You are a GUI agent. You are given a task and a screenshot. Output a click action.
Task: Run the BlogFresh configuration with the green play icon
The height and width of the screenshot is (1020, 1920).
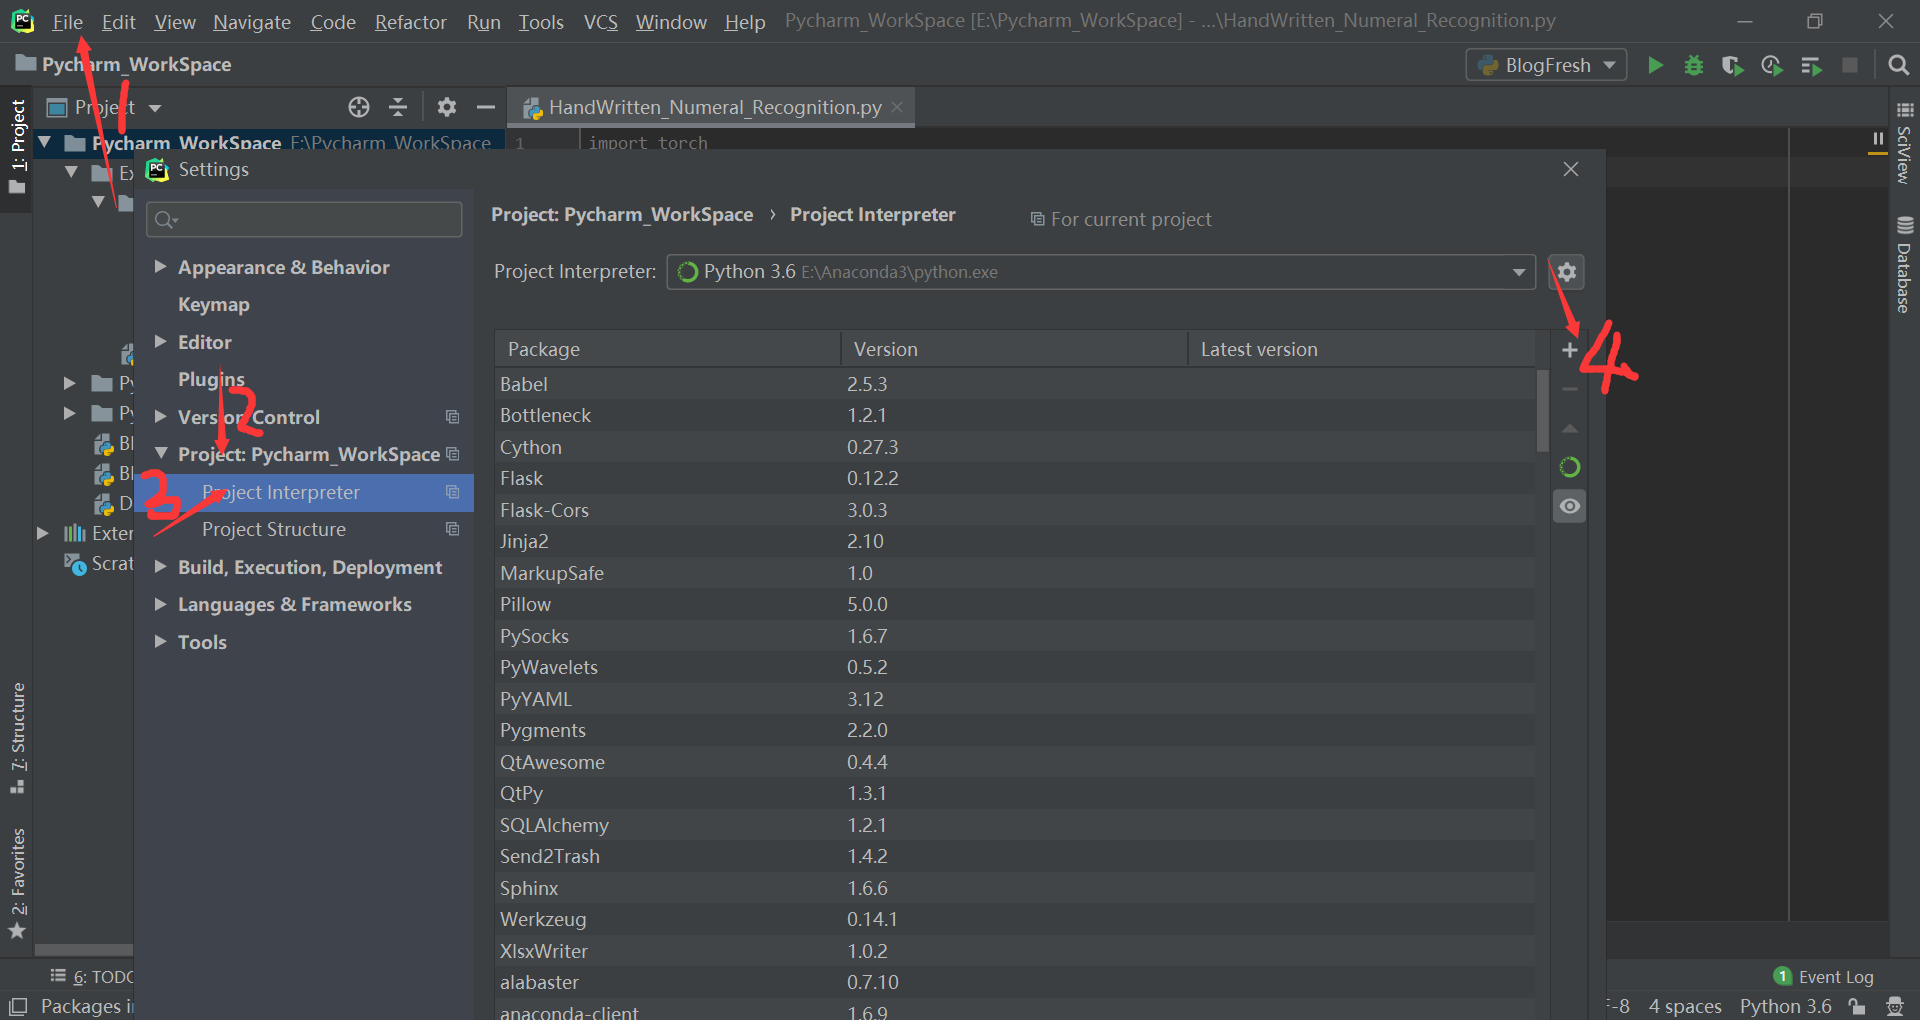click(x=1655, y=65)
